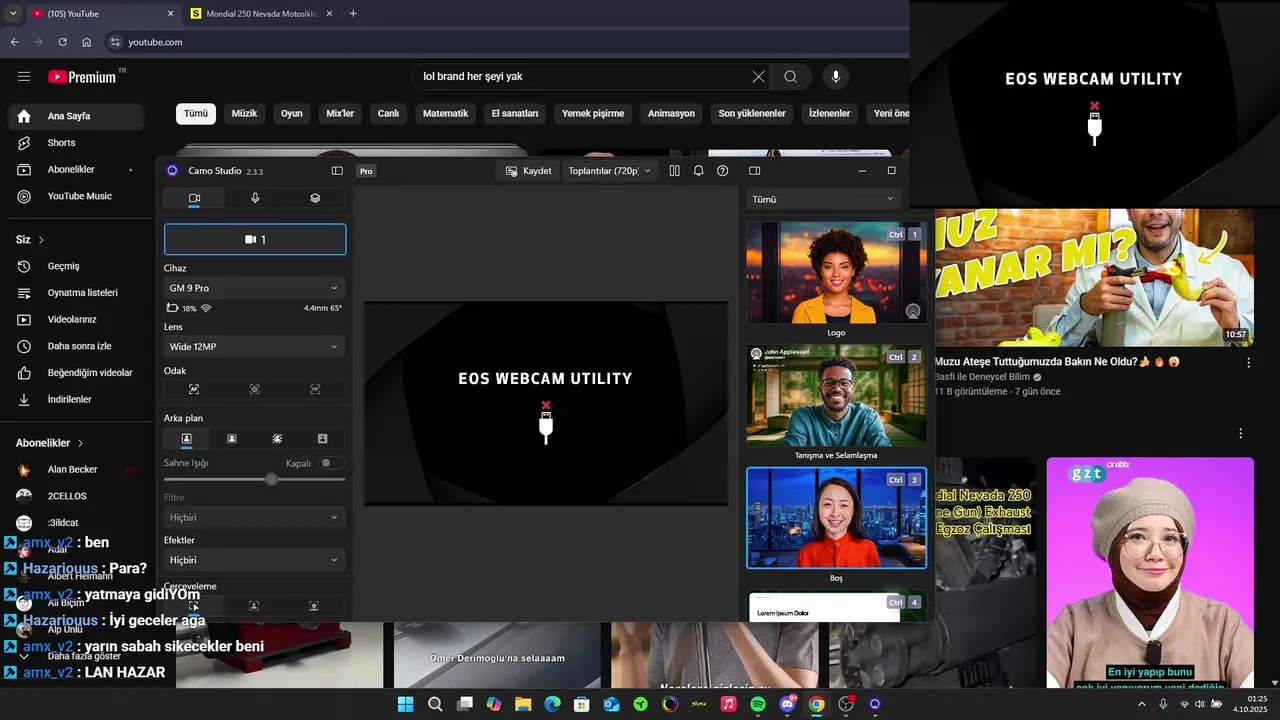Select first Odak autofocus mode icon
This screenshot has height=720, width=1280.
coord(194,389)
